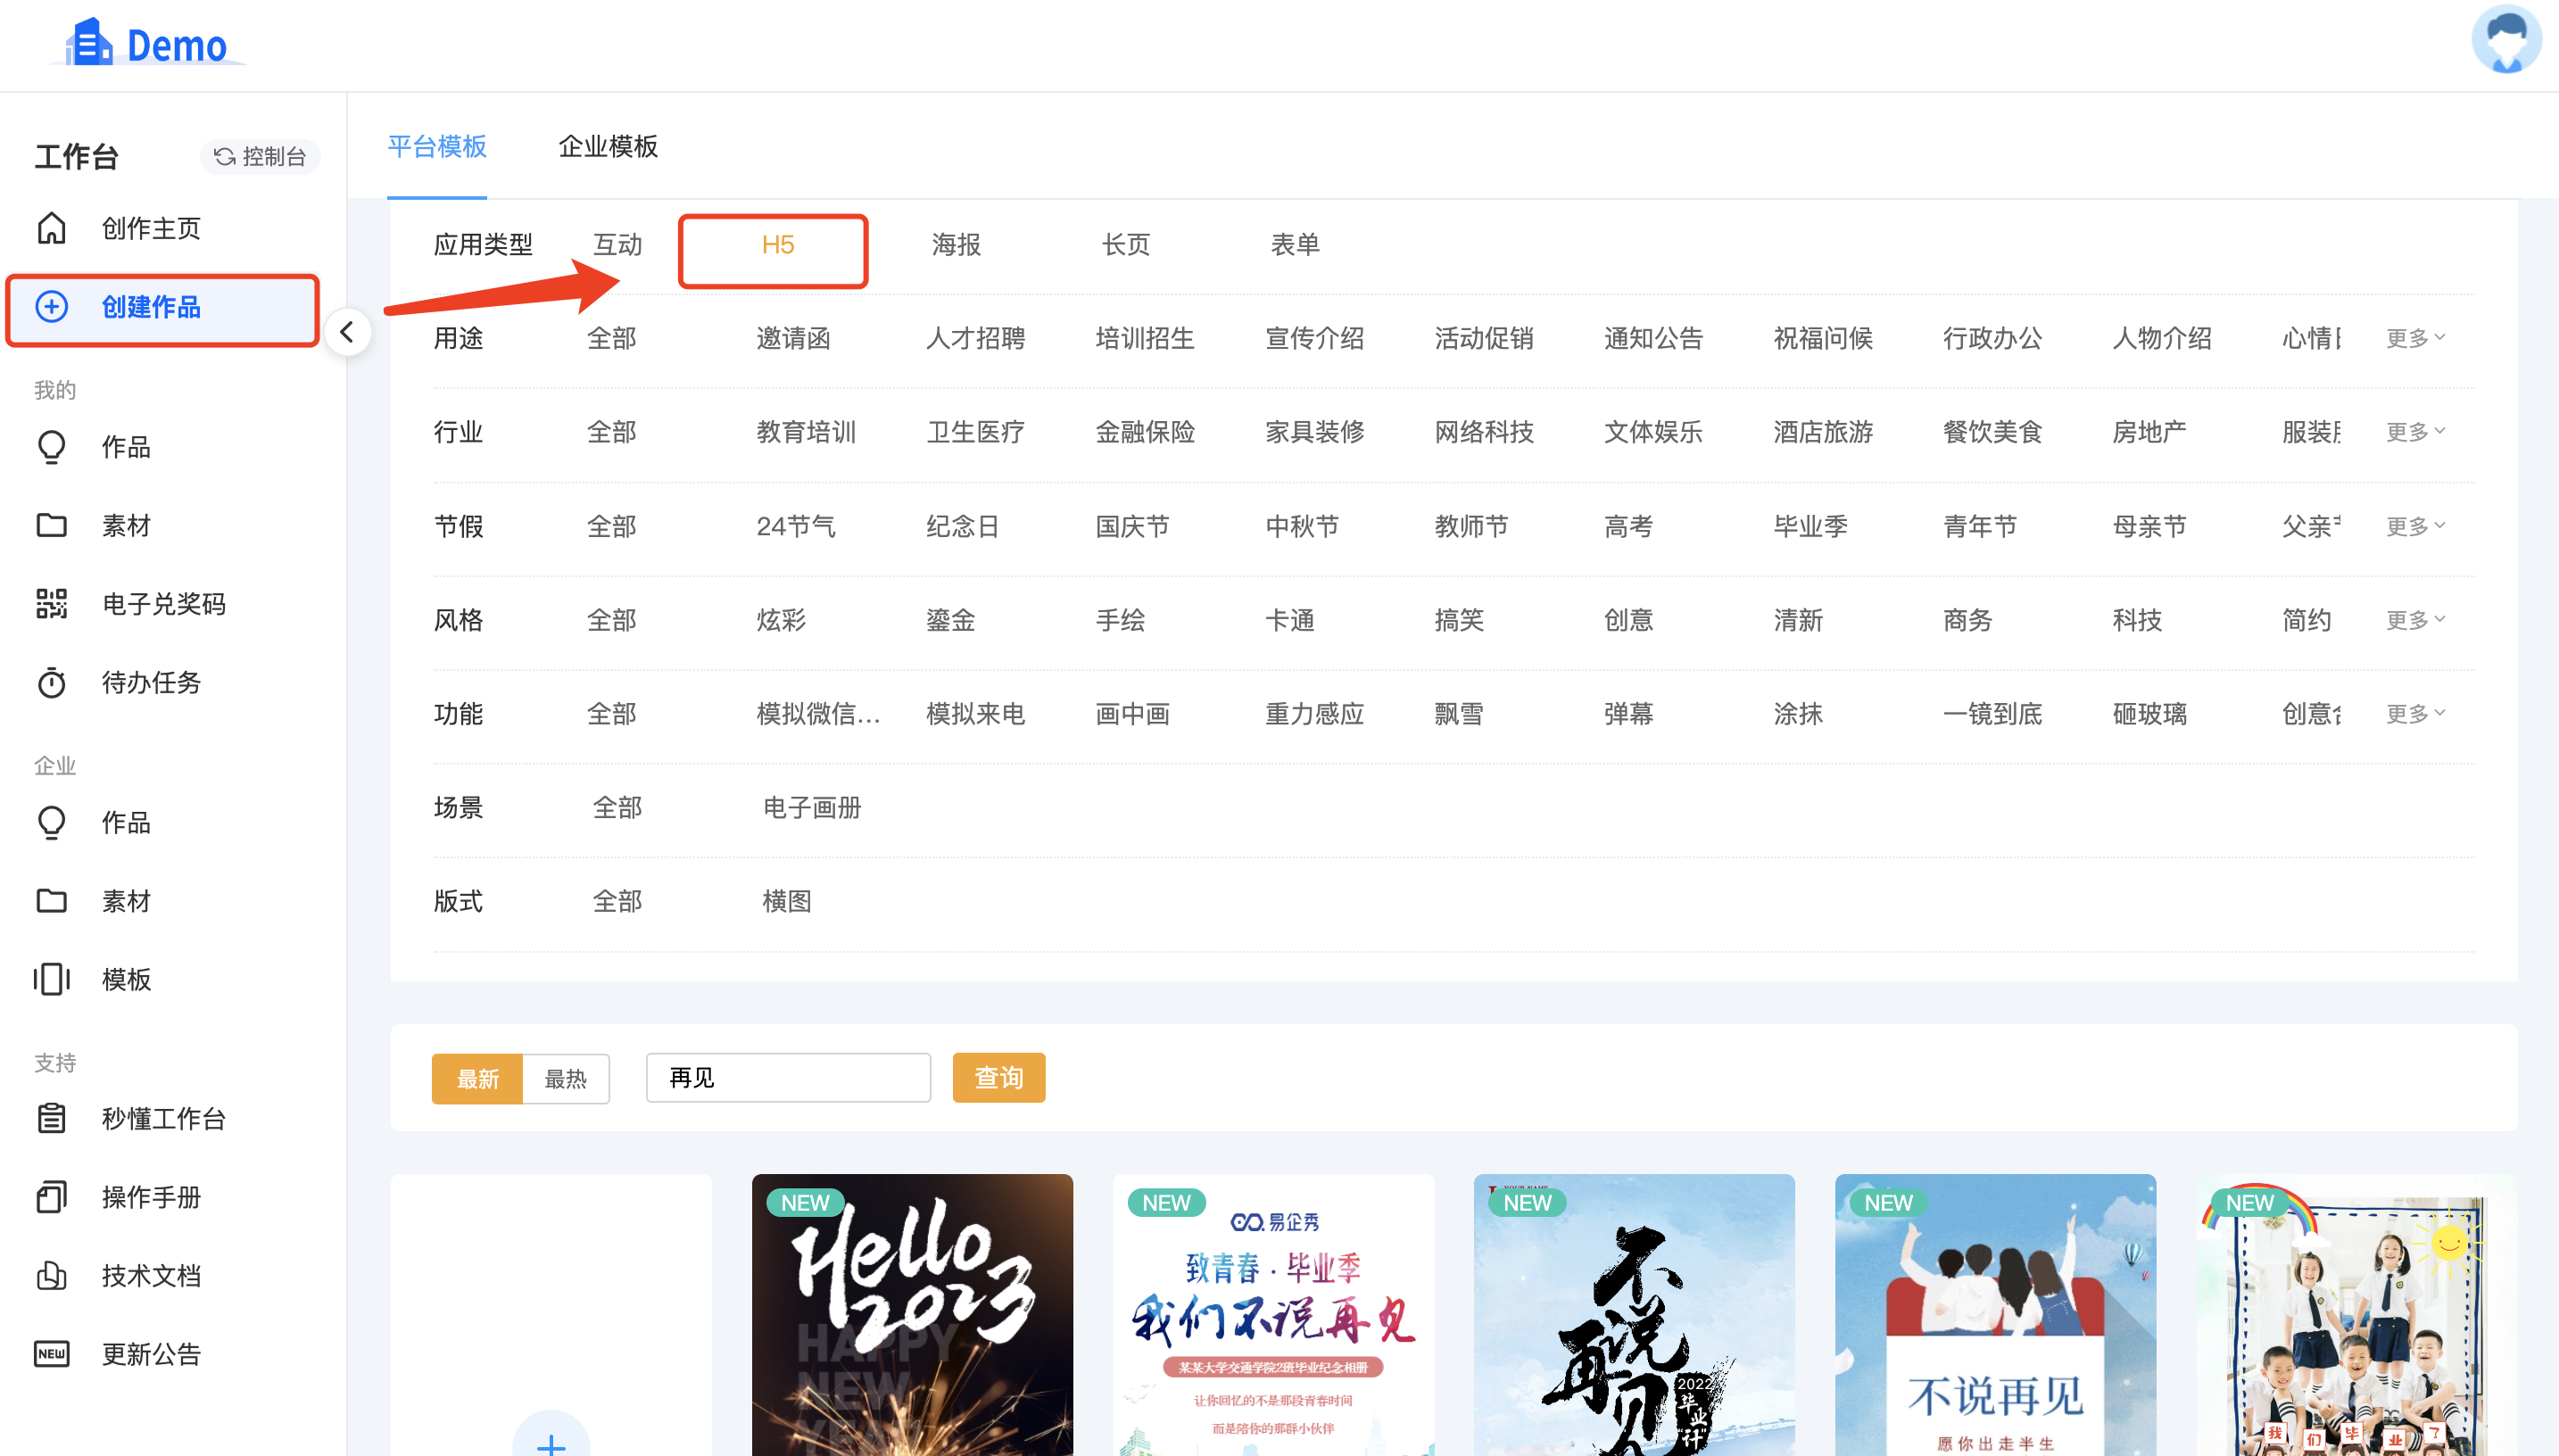Open the 致青春·毕业季 template thumbnail

click(1273, 1315)
